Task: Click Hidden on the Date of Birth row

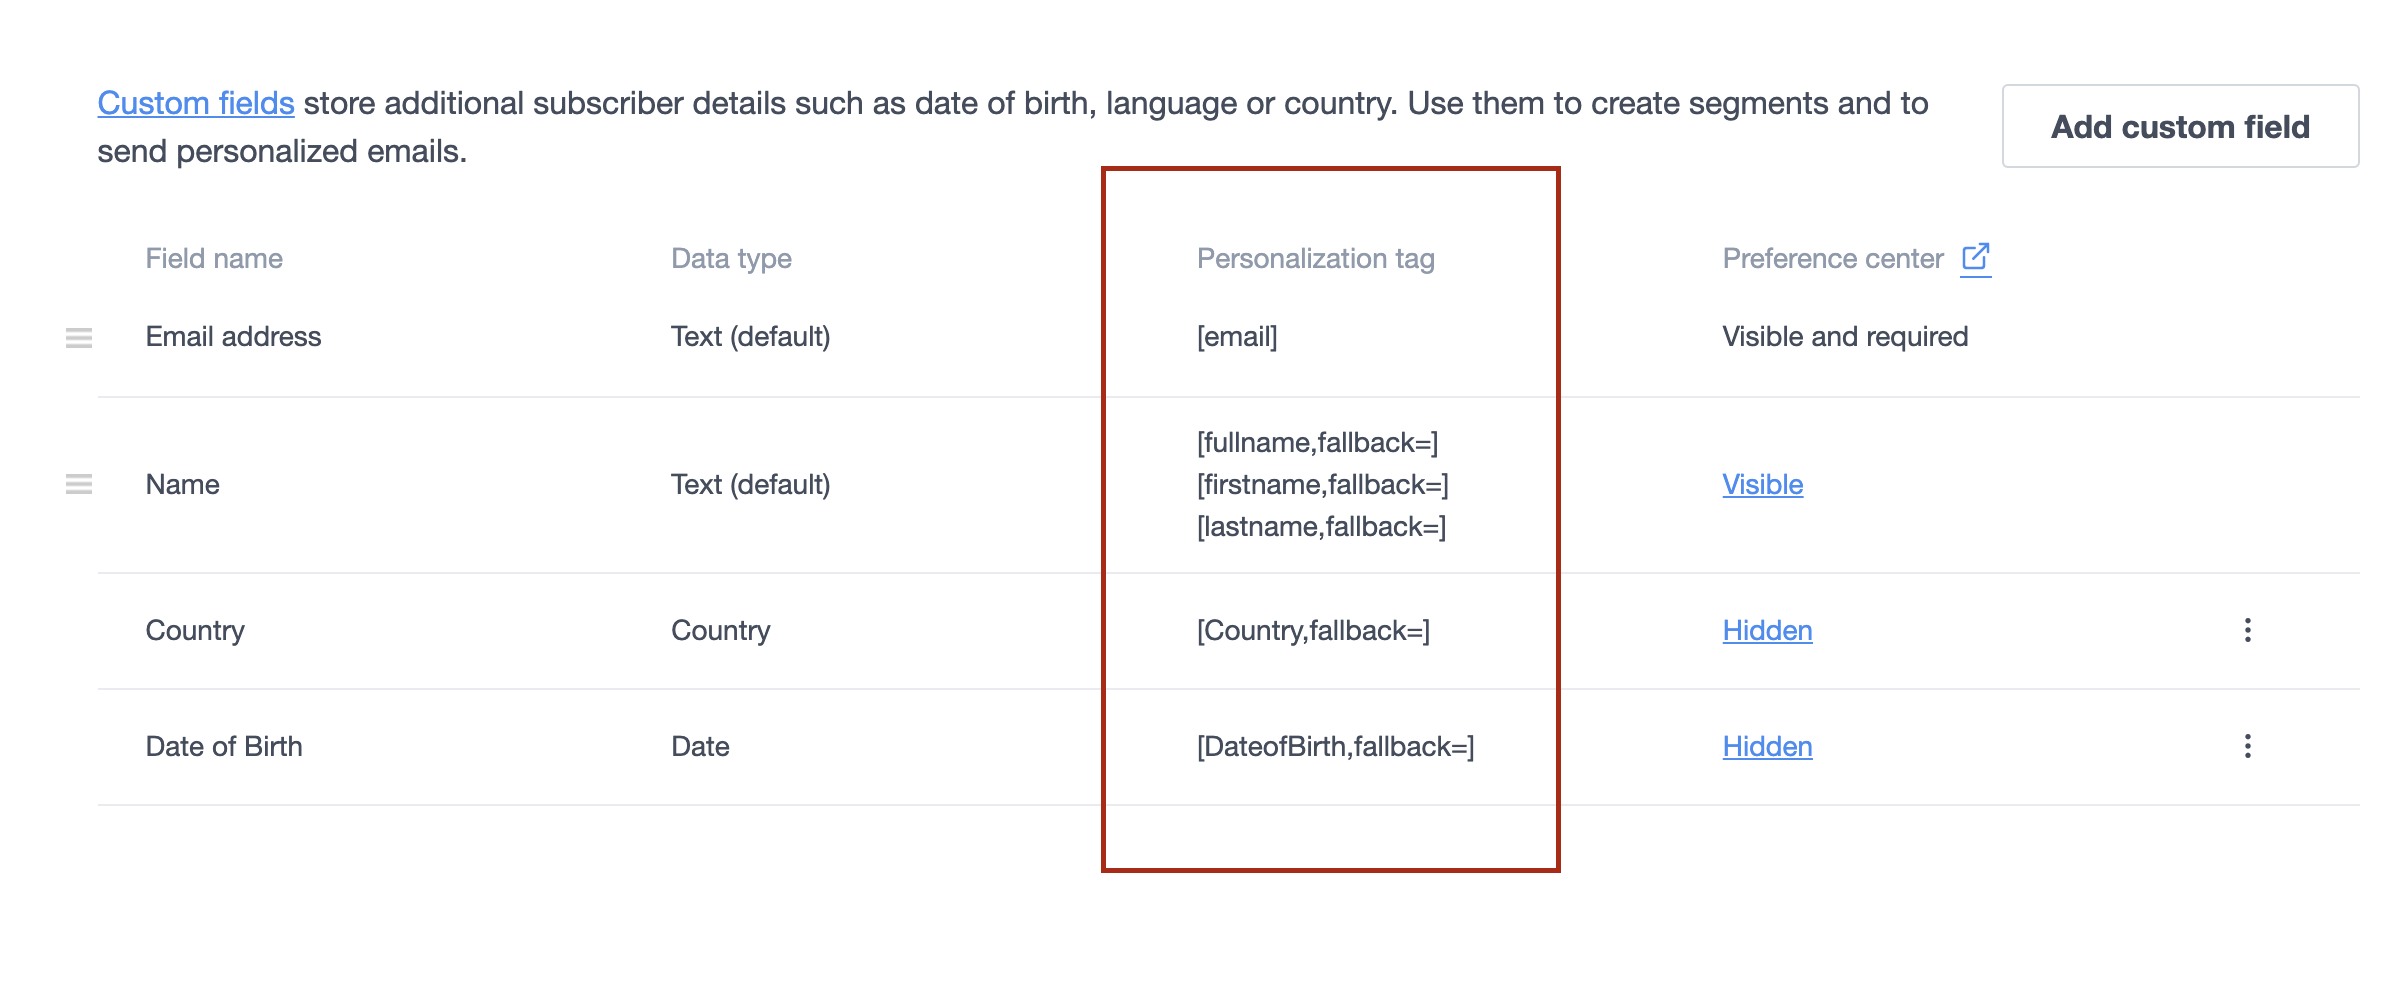Action: pyautogui.click(x=1767, y=746)
